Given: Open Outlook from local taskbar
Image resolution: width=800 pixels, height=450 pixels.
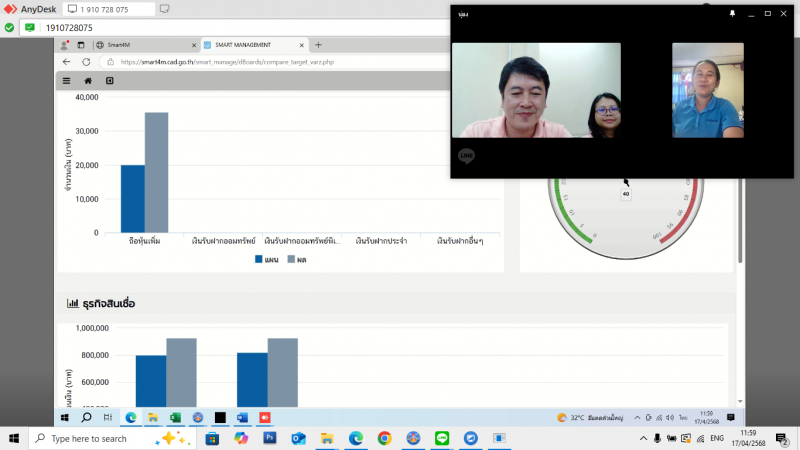Looking at the screenshot, I should [x=298, y=438].
